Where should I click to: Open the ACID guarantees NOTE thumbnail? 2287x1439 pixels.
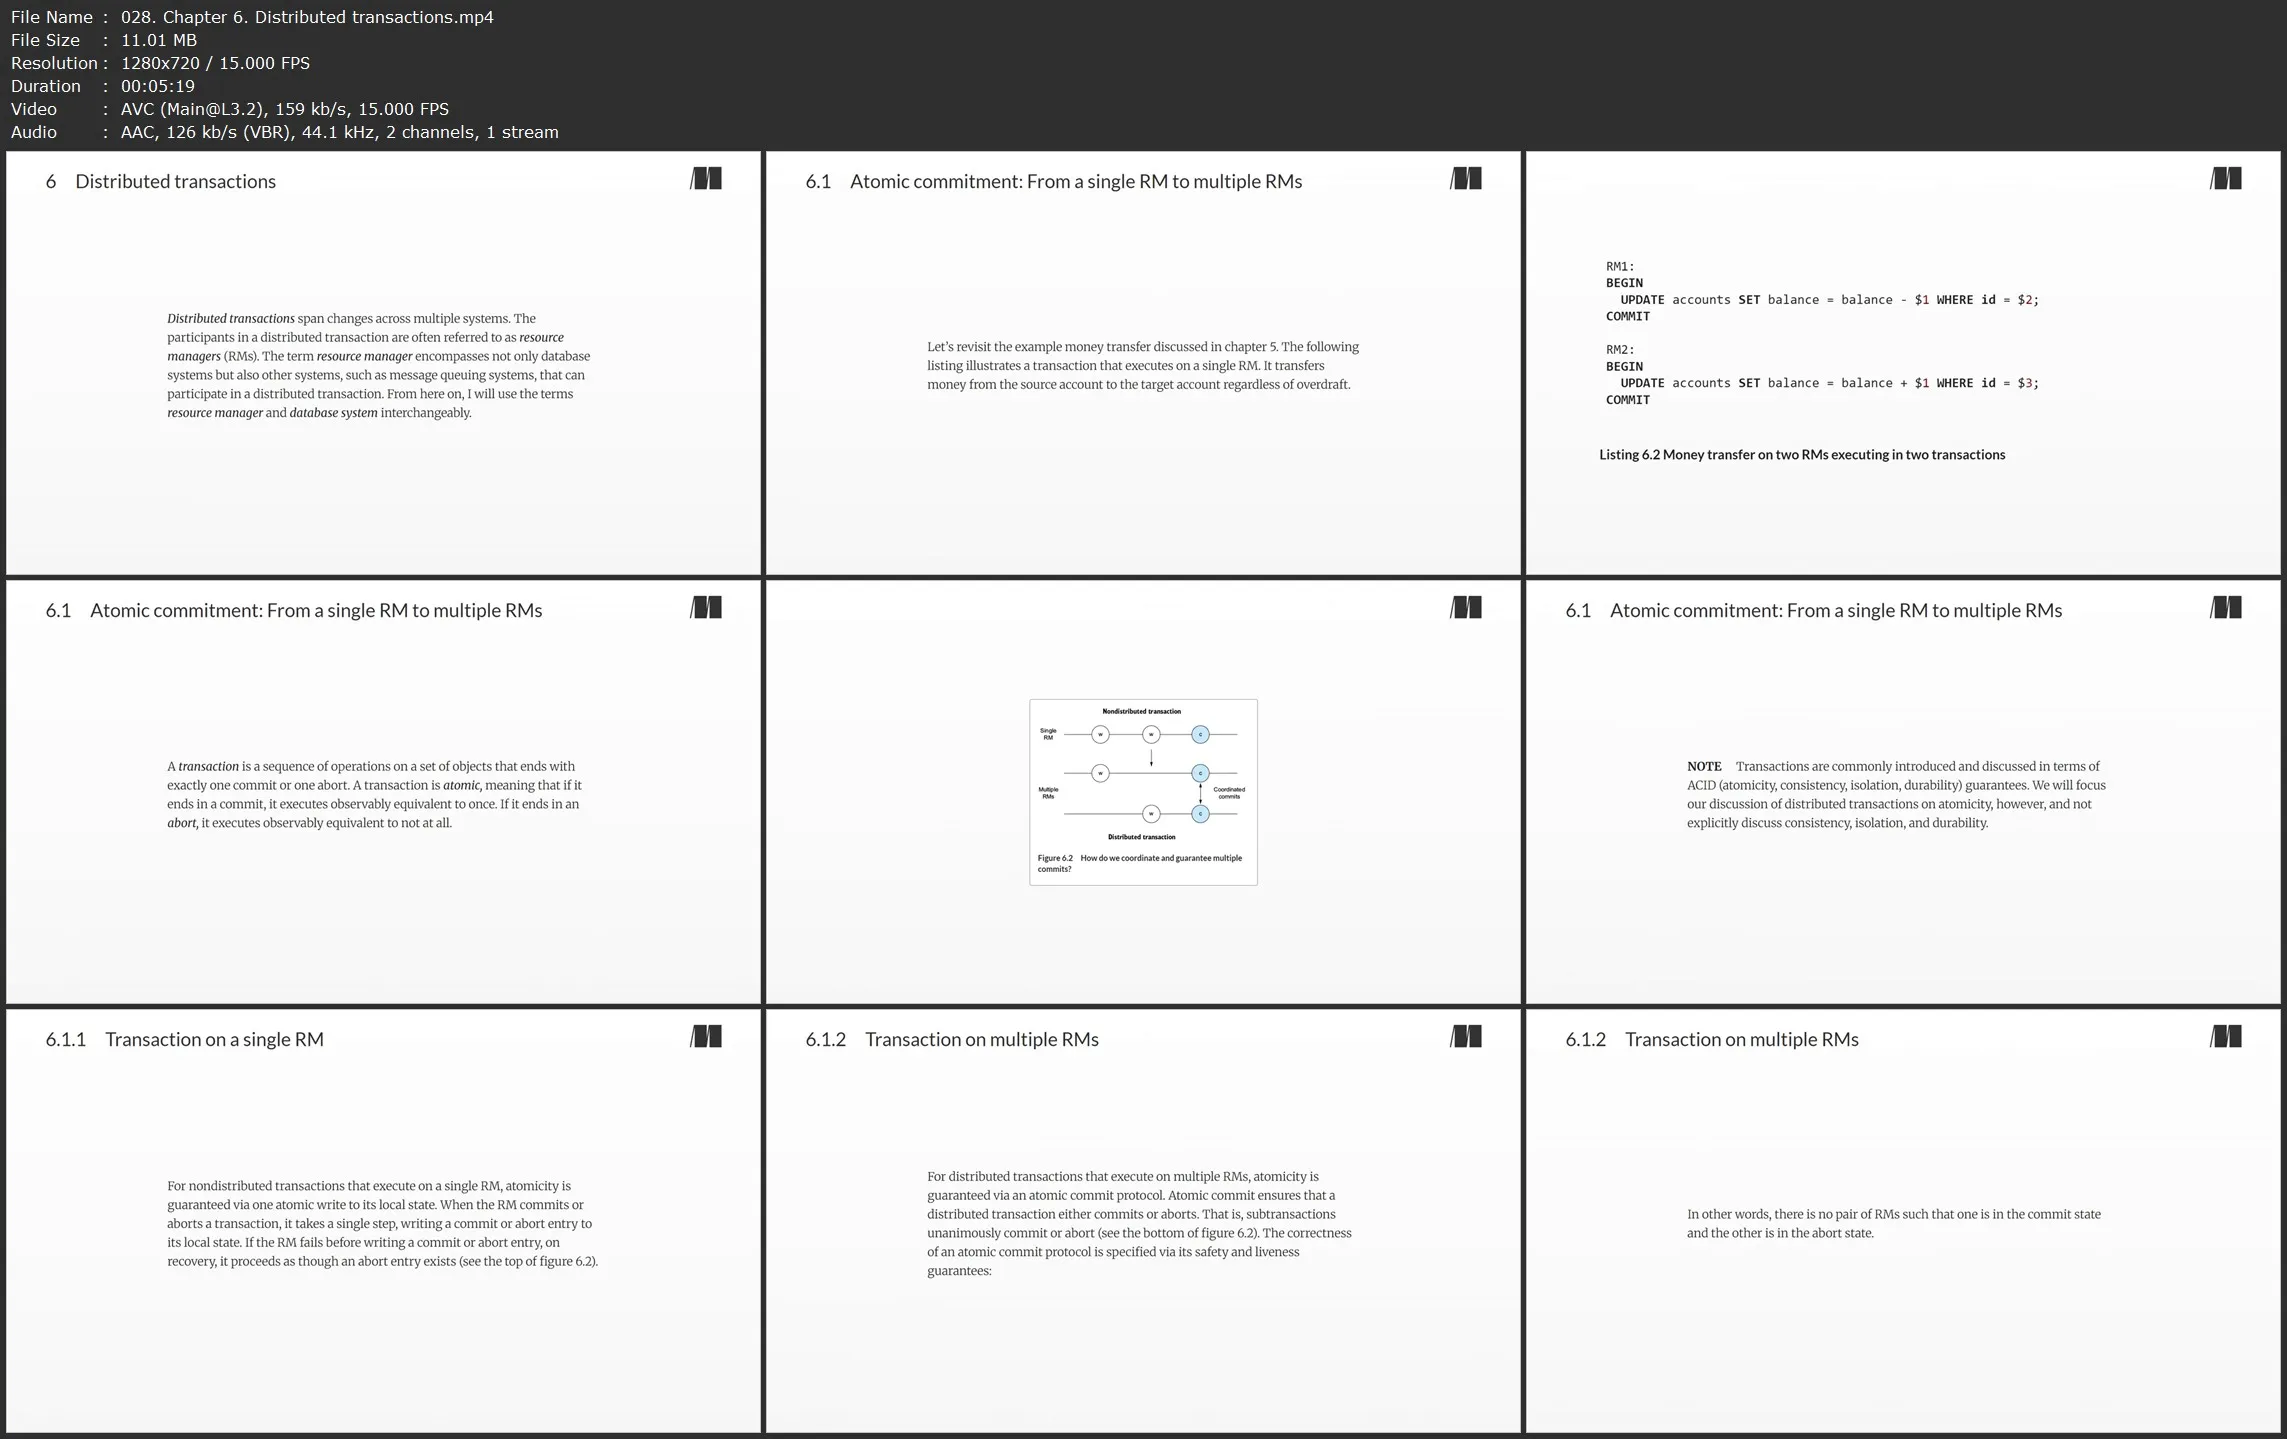1896,794
